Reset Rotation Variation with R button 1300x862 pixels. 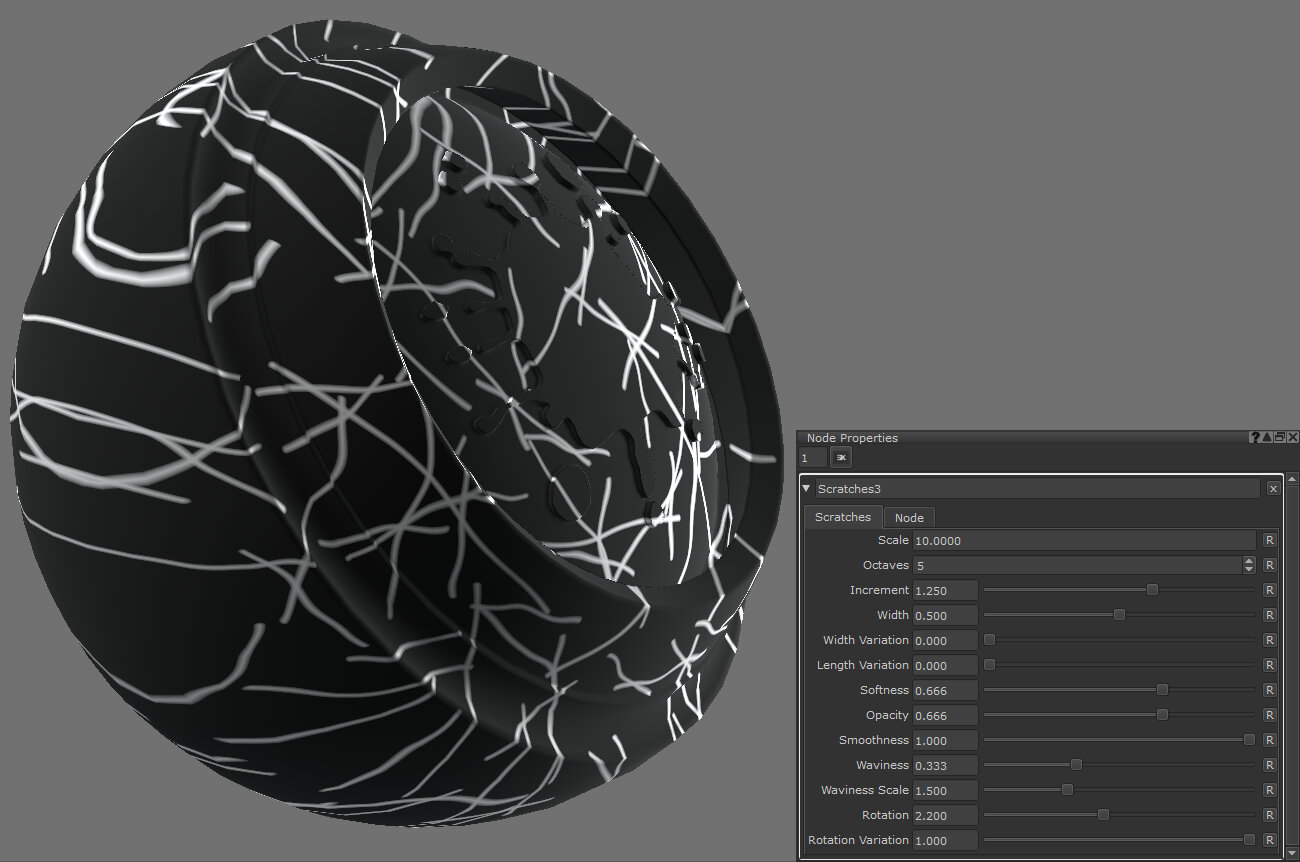tap(1269, 840)
